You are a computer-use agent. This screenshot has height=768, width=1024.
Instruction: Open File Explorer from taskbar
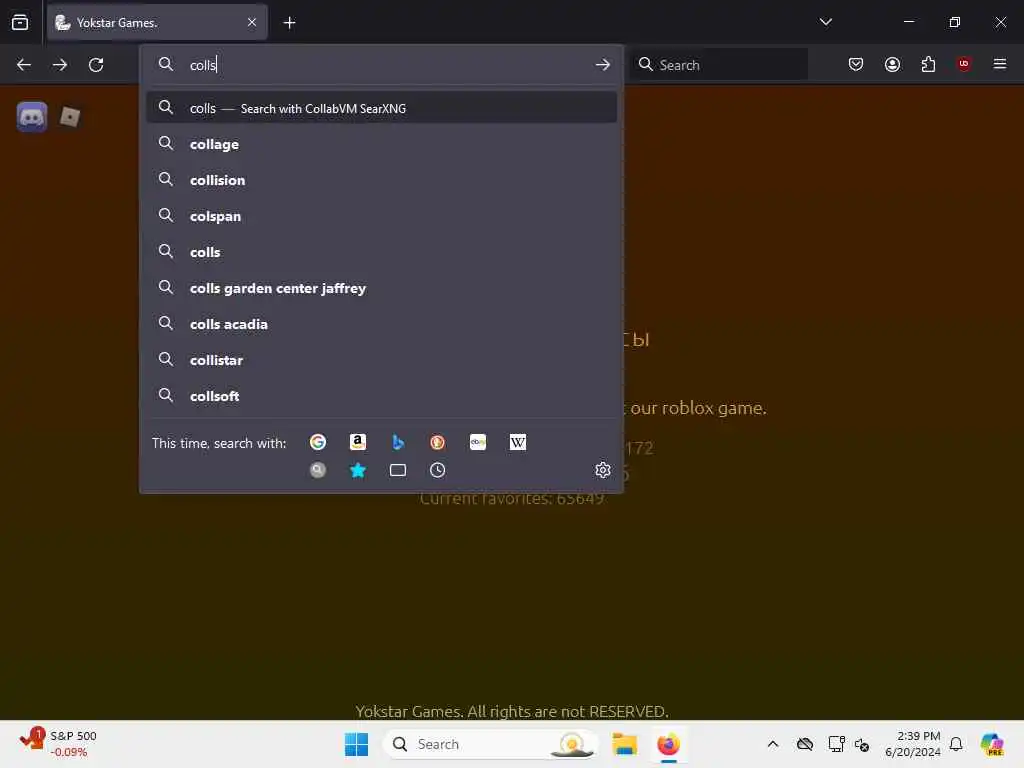click(624, 744)
